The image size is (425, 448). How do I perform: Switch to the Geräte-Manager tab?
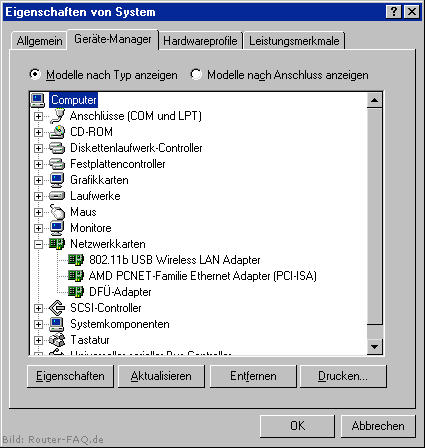coord(113,39)
